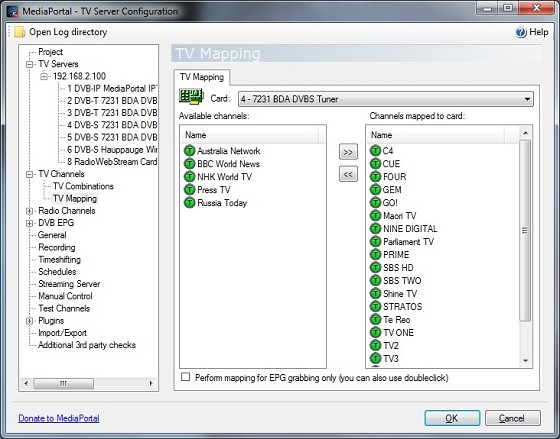The height and width of the screenshot is (439, 560).
Task: Collapse the TV Servers tree node
Action: 30,65
